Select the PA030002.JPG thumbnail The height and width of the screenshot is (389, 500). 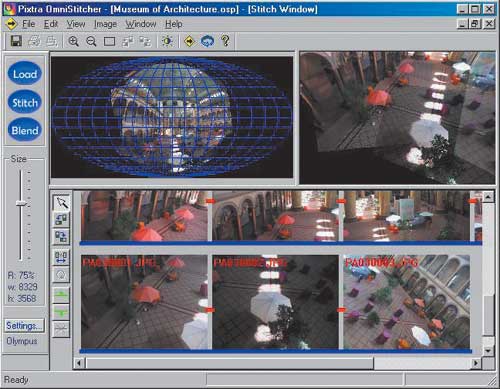coord(275,302)
